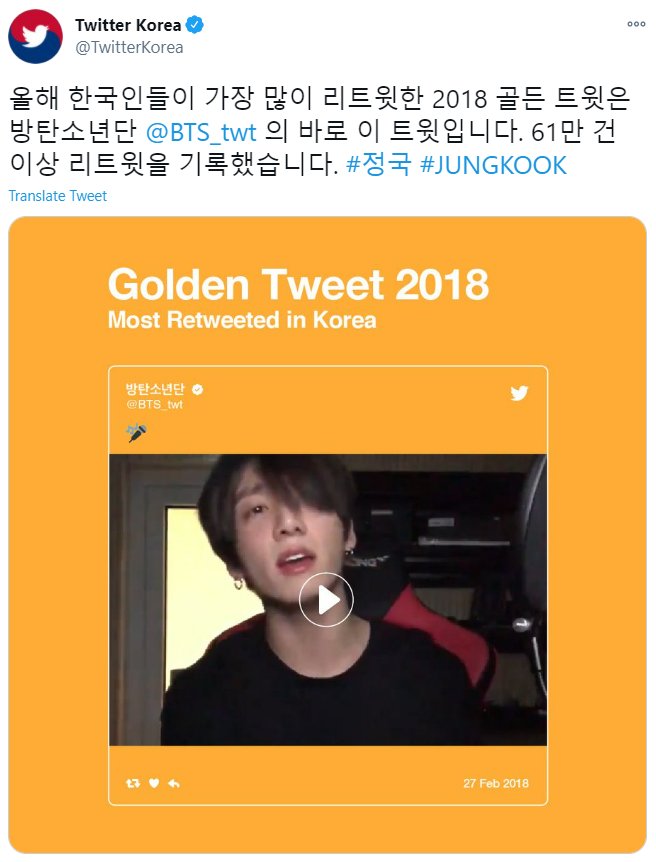Click the reply arrow icon in the card

[x=174, y=783]
